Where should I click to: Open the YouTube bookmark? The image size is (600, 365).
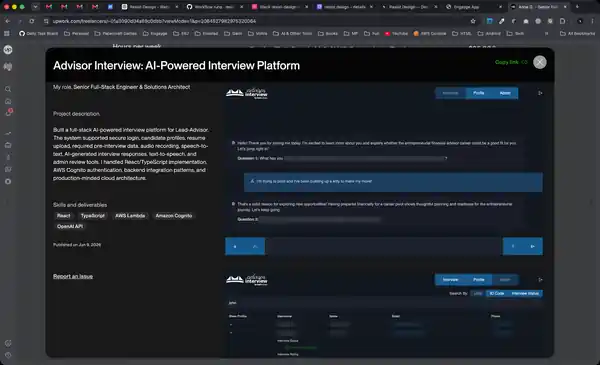396,34
